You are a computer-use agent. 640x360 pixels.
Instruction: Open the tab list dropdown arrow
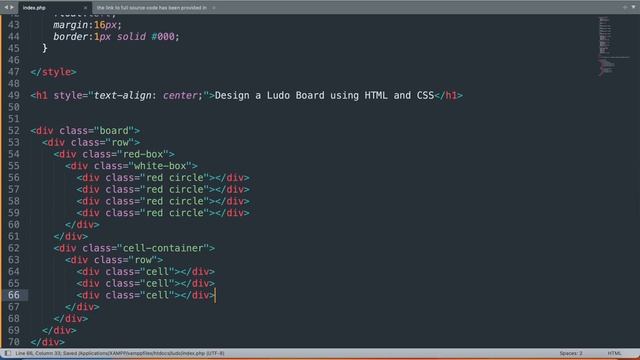pyautogui.click(x=633, y=7)
